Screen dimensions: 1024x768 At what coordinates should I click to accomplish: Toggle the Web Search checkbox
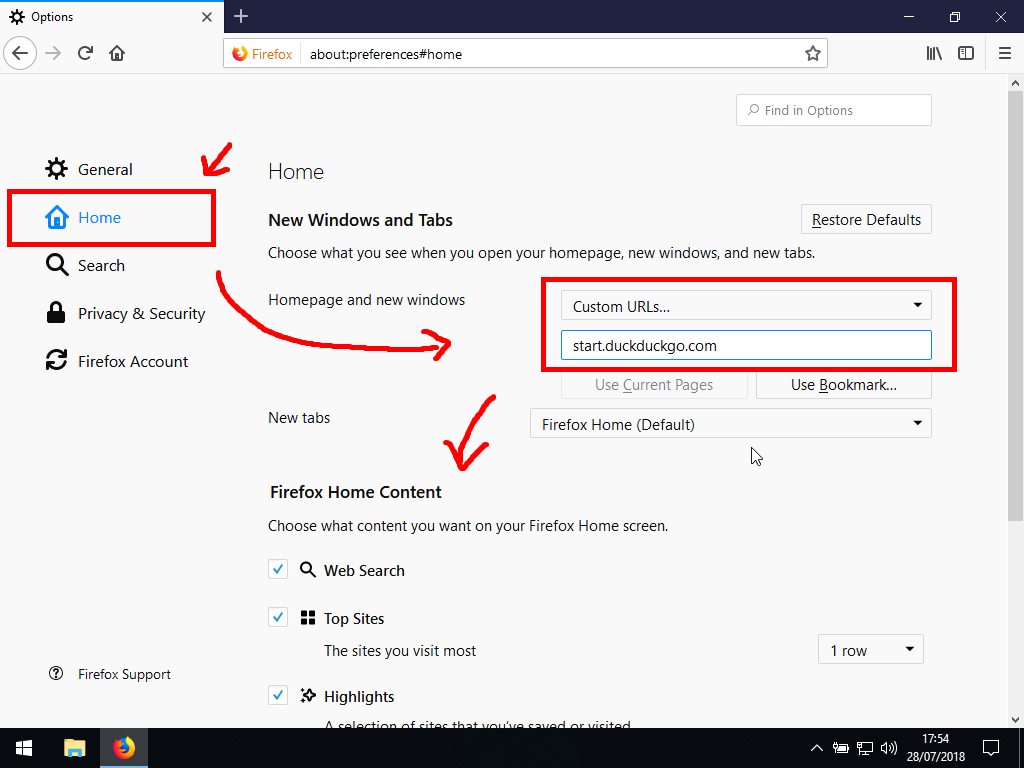click(x=278, y=569)
